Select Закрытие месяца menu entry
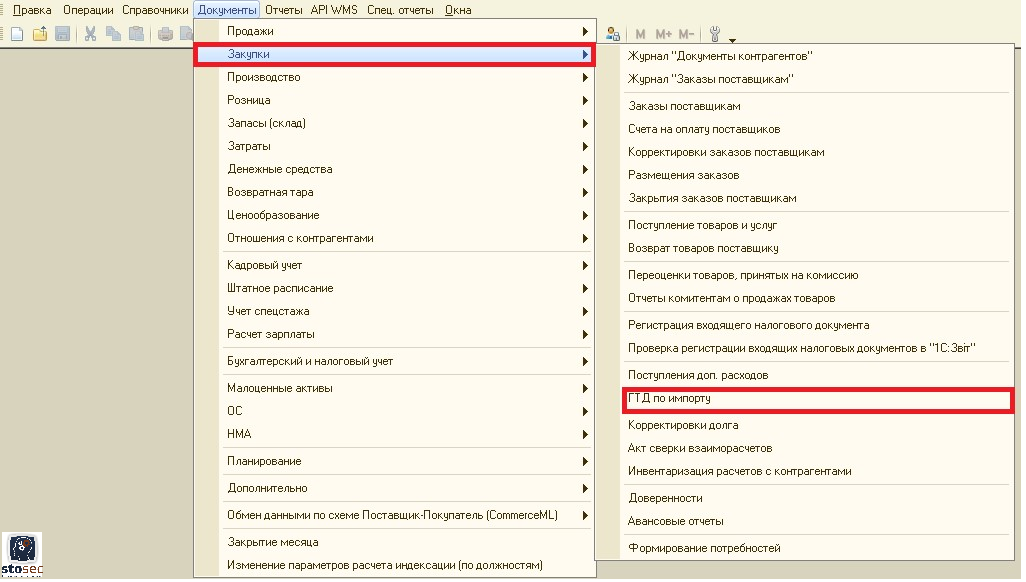Viewport: 1026px width, 582px height. click(395, 542)
